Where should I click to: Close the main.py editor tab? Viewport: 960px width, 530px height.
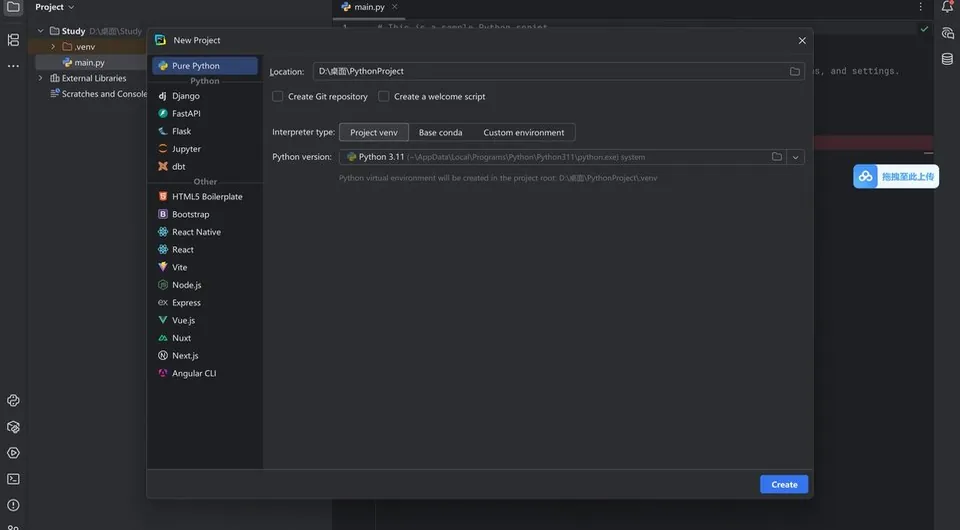click(394, 7)
